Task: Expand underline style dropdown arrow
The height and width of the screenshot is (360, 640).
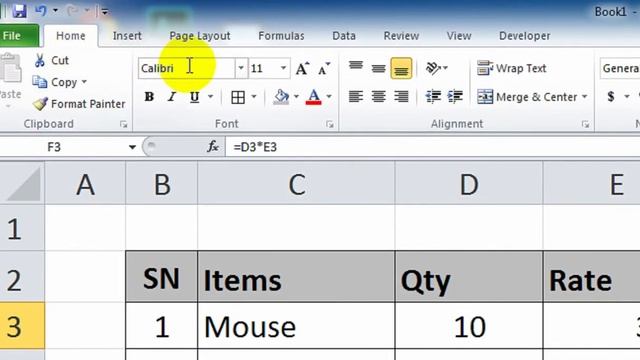Action: 211,97
